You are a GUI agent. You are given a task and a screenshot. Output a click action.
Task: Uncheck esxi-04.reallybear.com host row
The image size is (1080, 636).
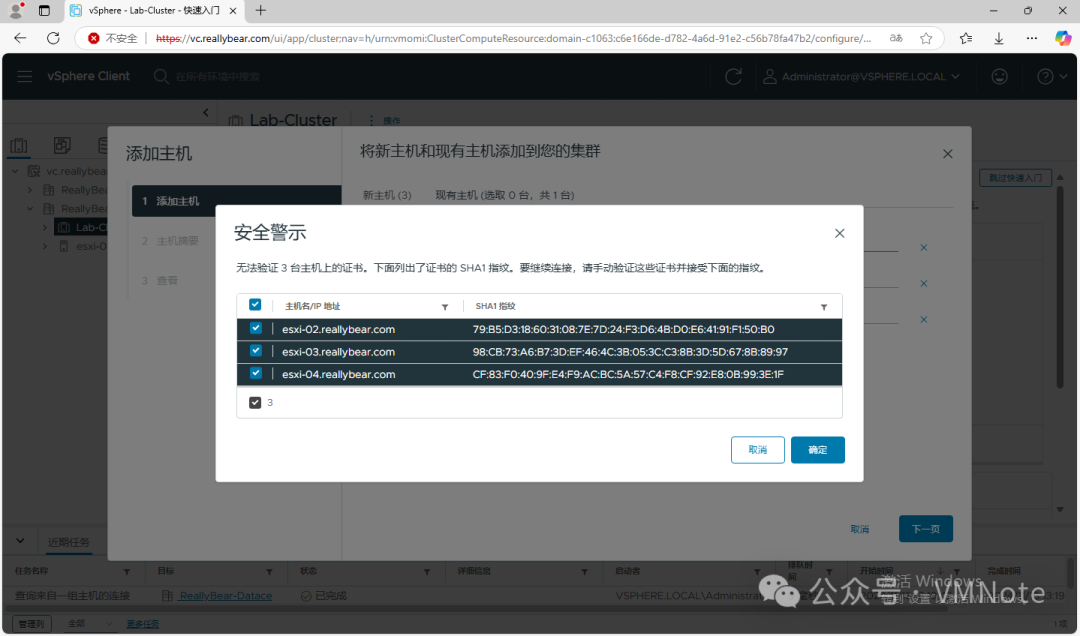tap(256, 373)
